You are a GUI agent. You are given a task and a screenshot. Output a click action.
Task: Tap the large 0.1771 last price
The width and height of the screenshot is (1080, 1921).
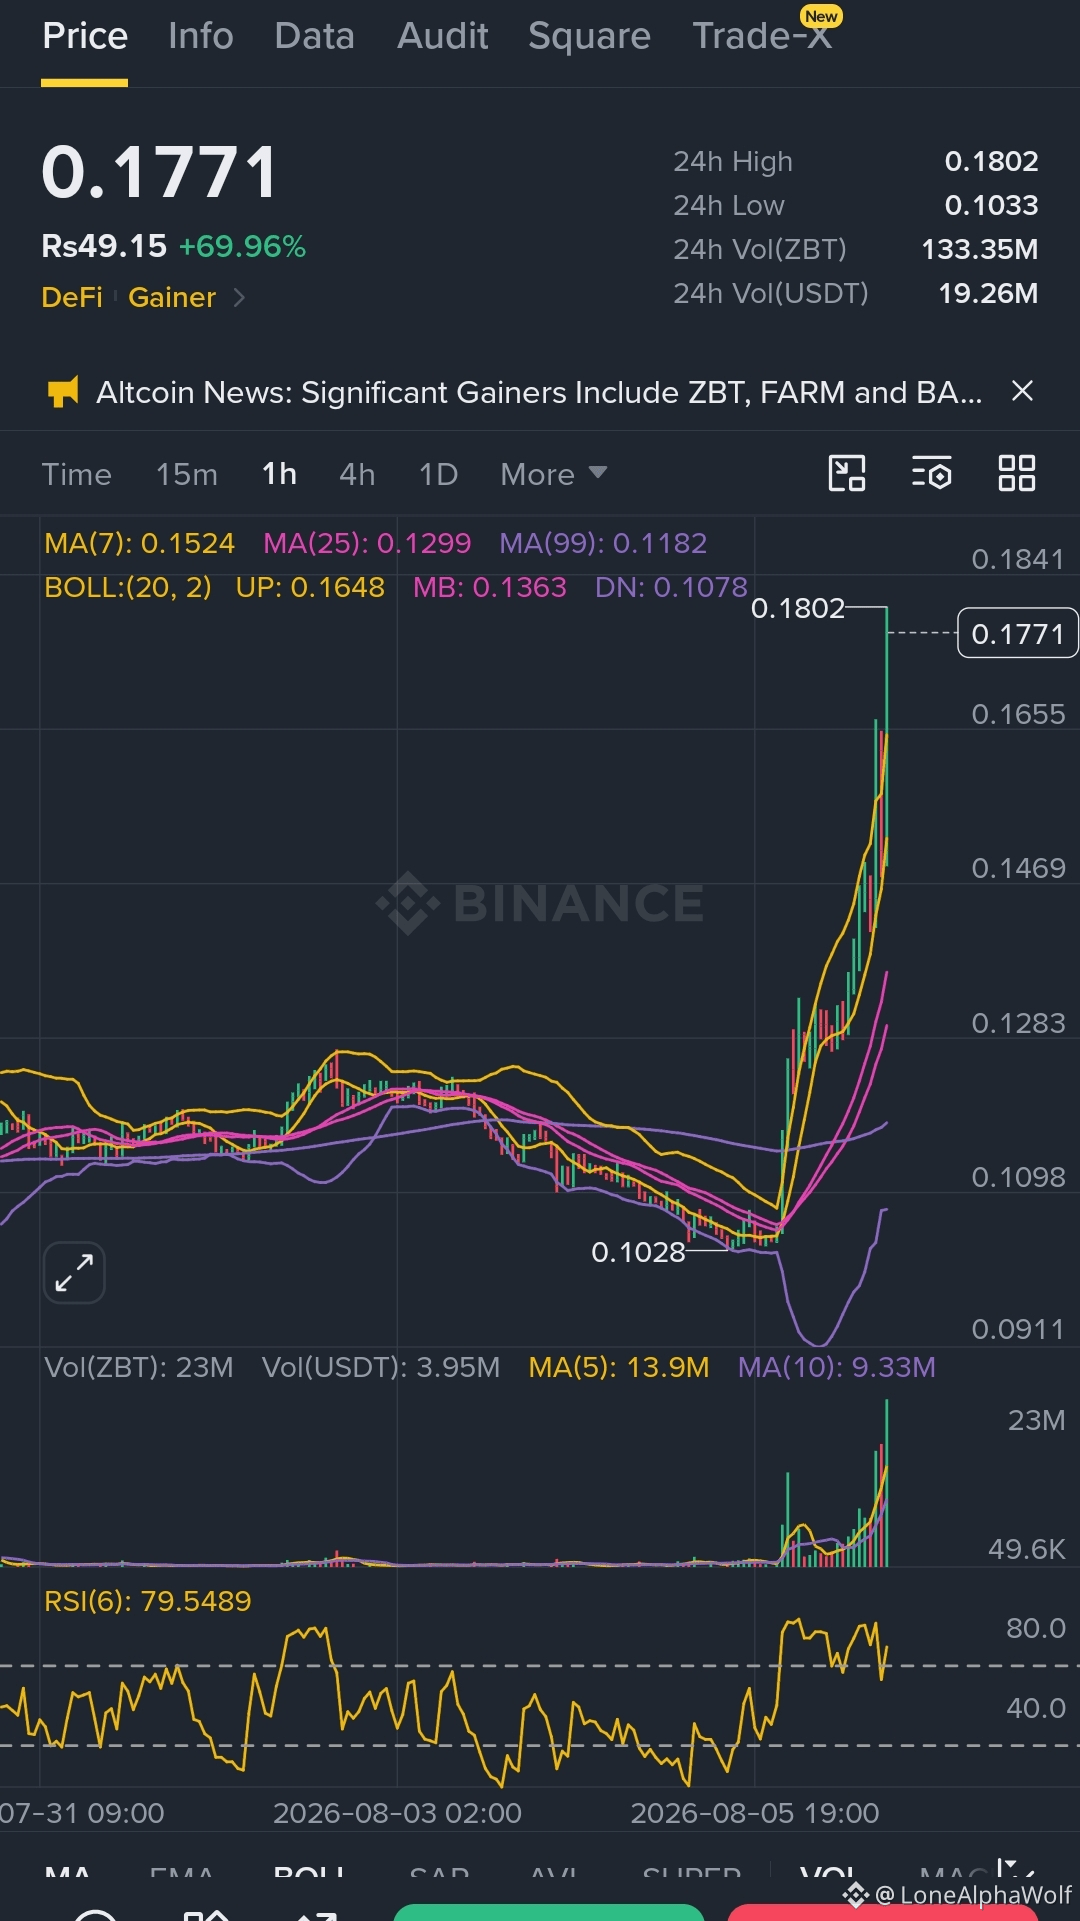click(x=160, y=172)
